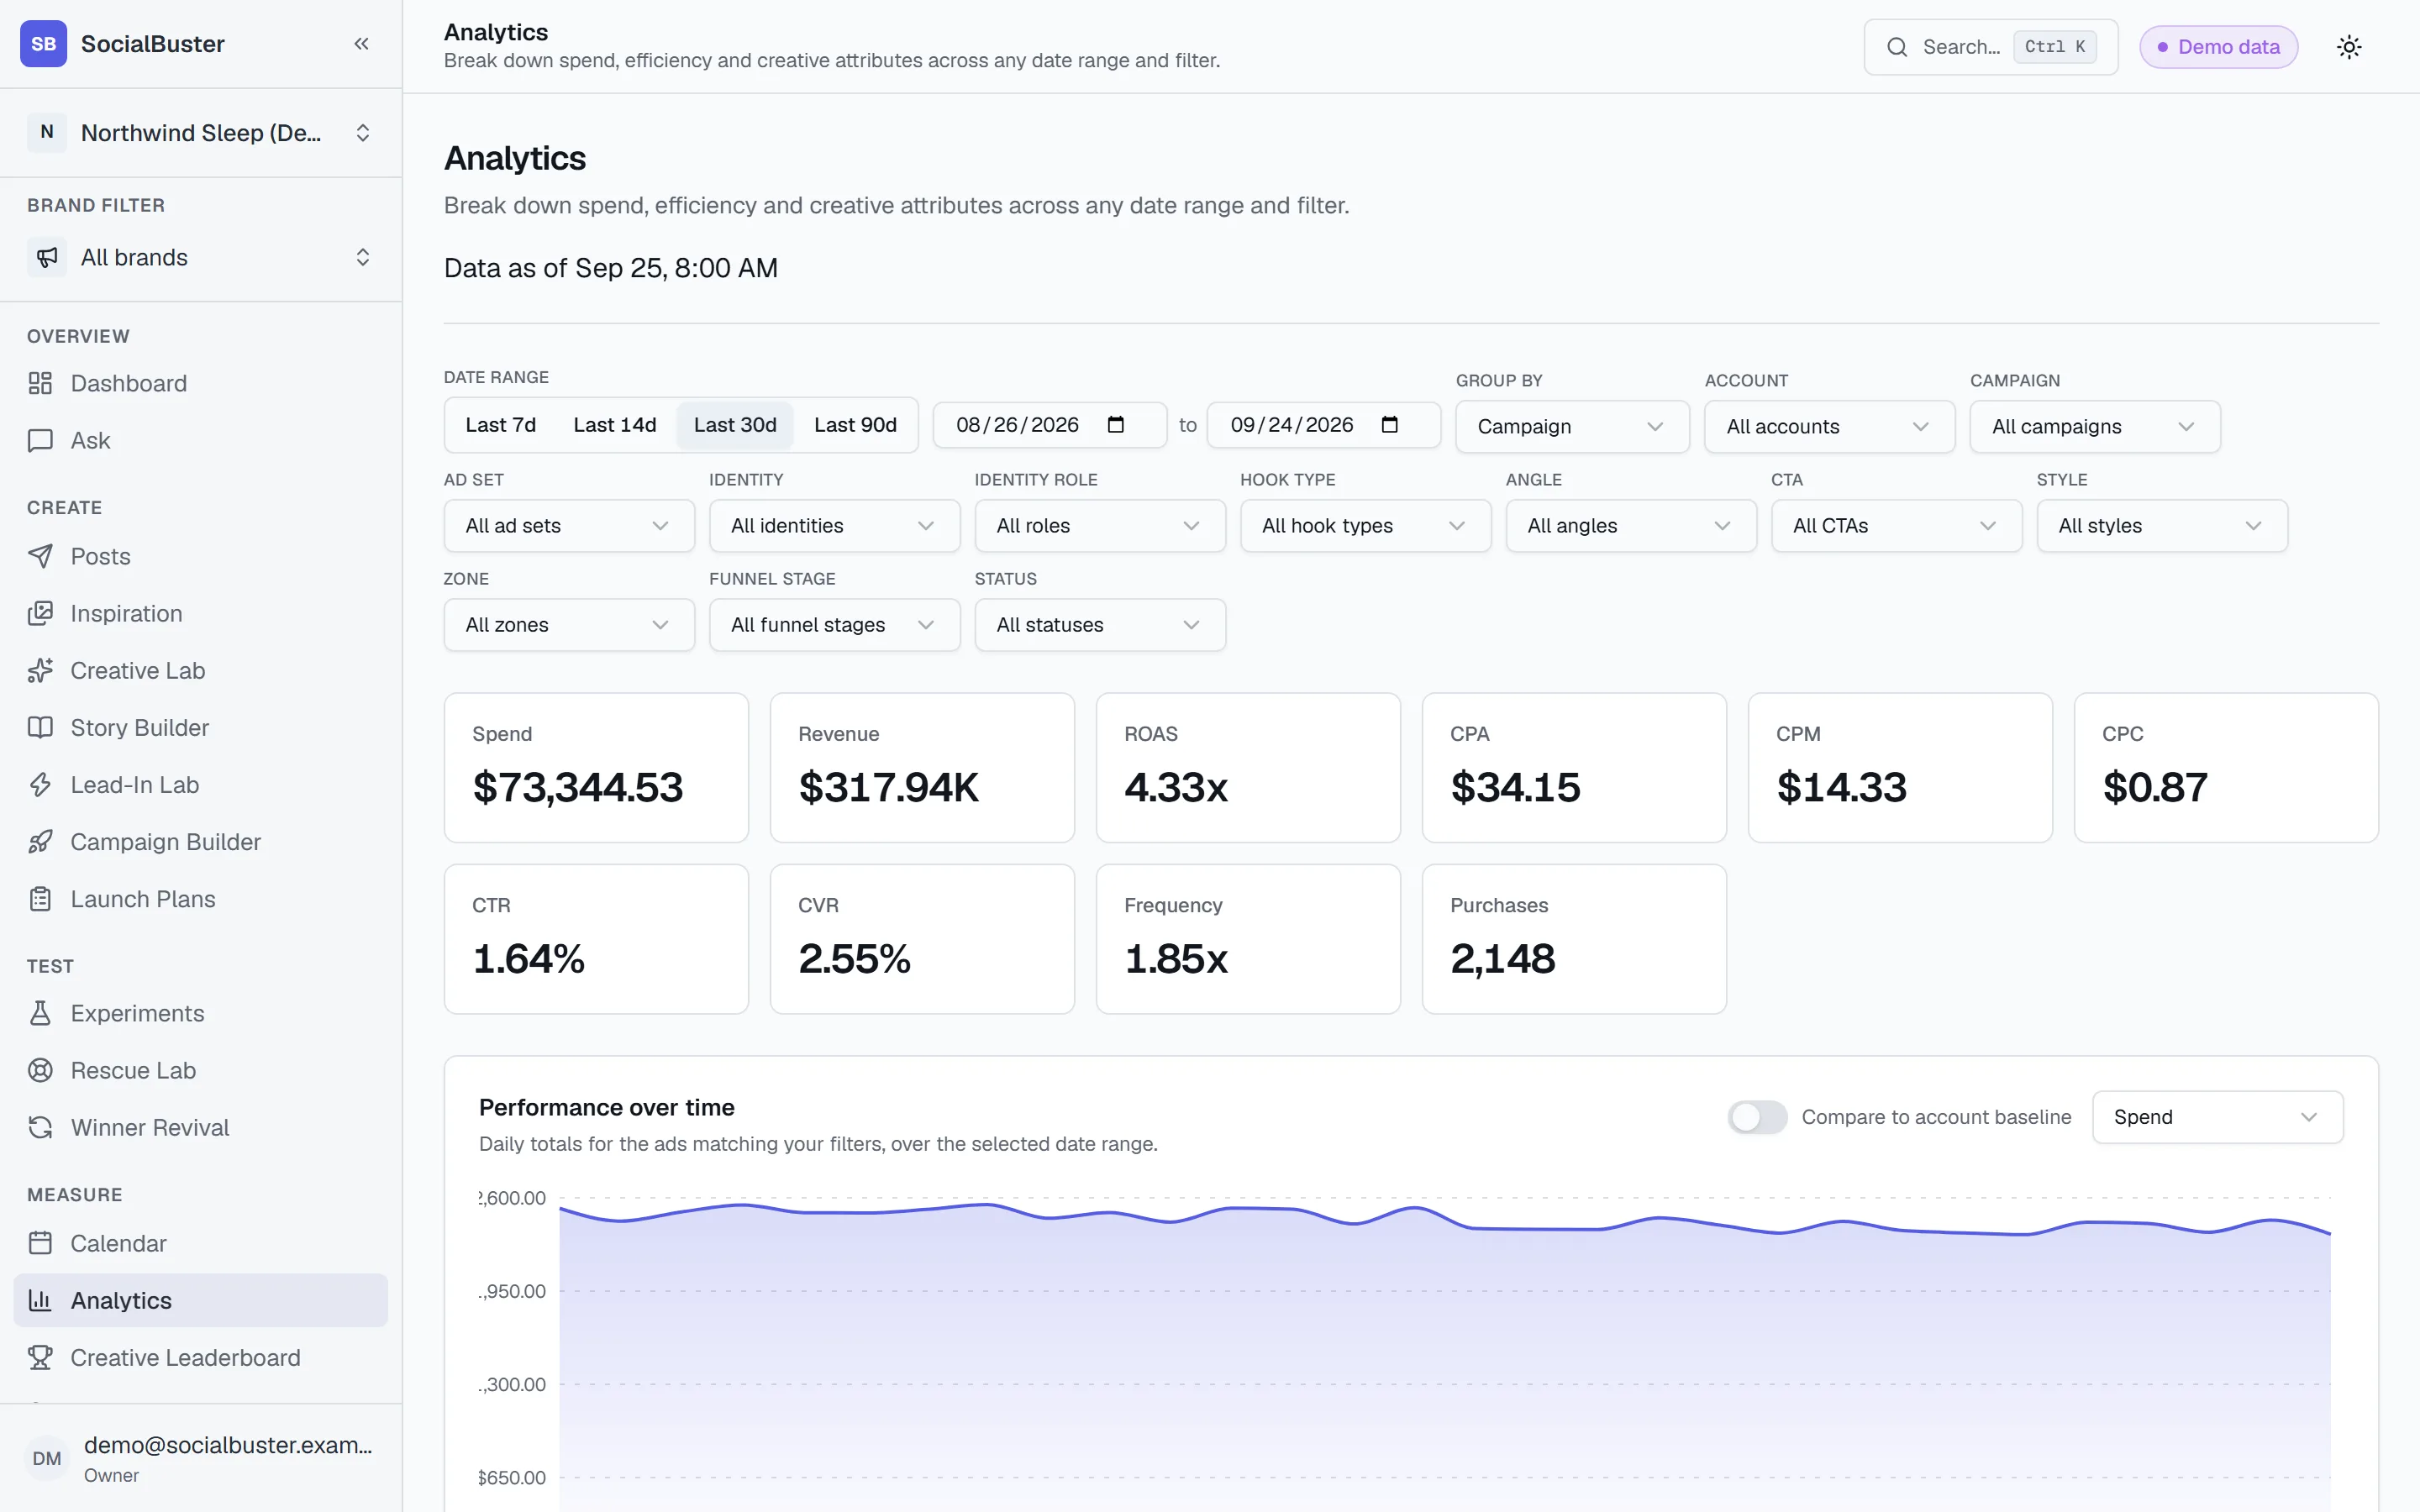Click the Revenue $317.94K card
The height and width of the screenshot is (1512, 2420).
point(922,768)
